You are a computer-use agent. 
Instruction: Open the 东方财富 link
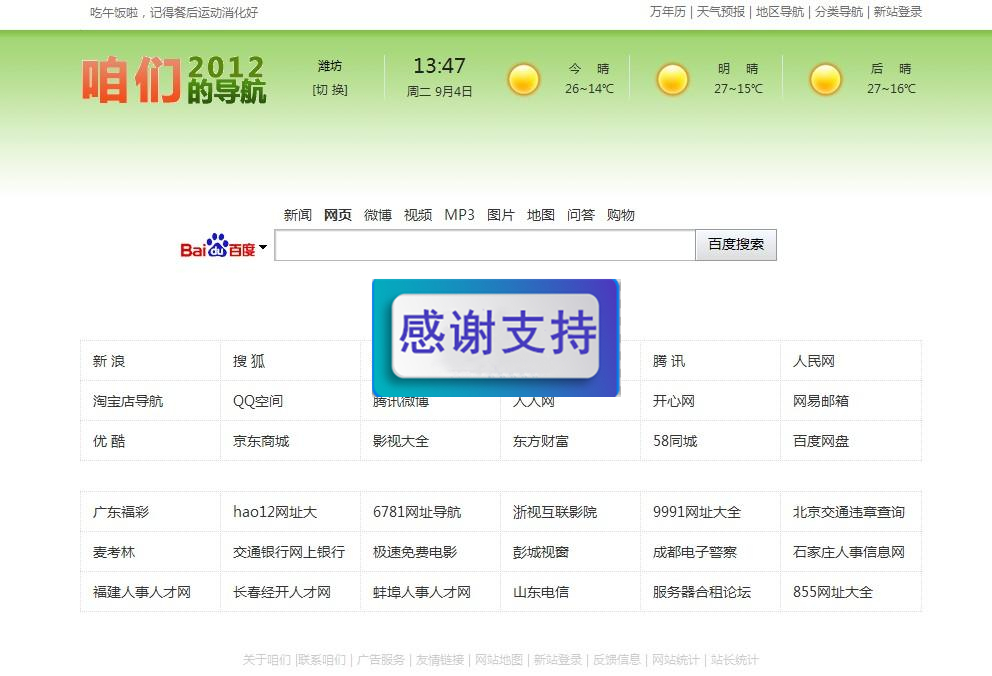[540, 441]
